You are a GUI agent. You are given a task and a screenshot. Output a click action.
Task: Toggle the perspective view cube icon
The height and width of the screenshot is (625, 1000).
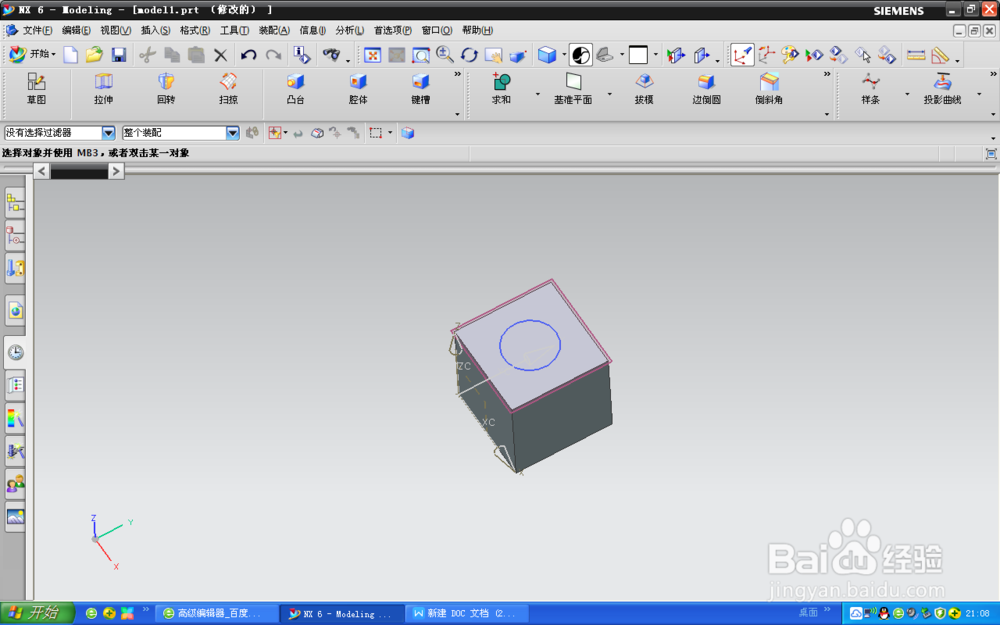tap(518, 55)
